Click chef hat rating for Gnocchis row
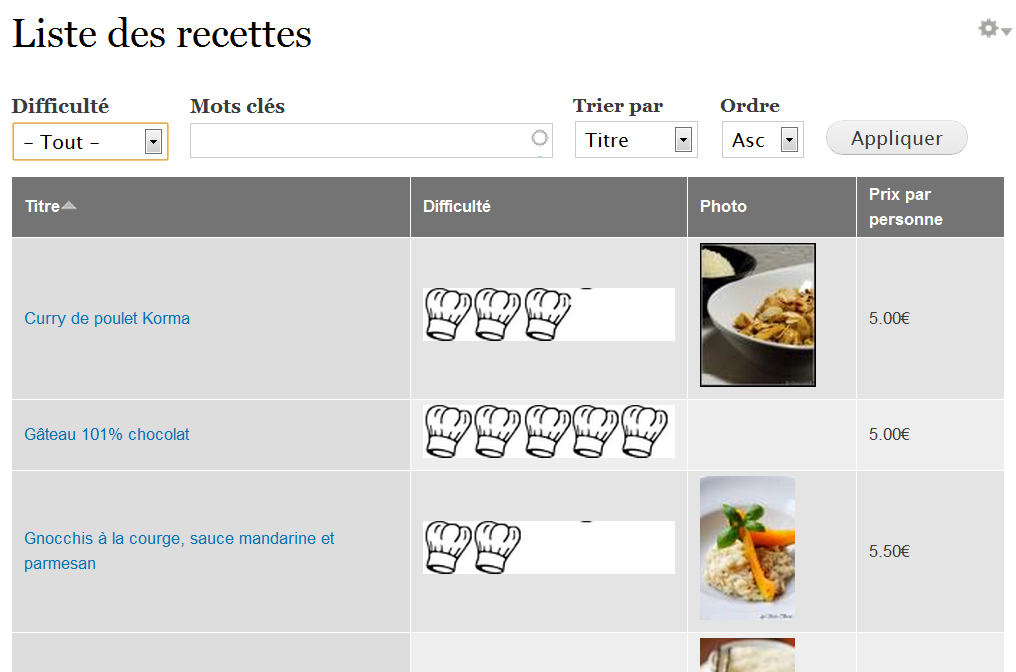Image resolution: width=1016 pixels, height=672 pixels. 474,547
